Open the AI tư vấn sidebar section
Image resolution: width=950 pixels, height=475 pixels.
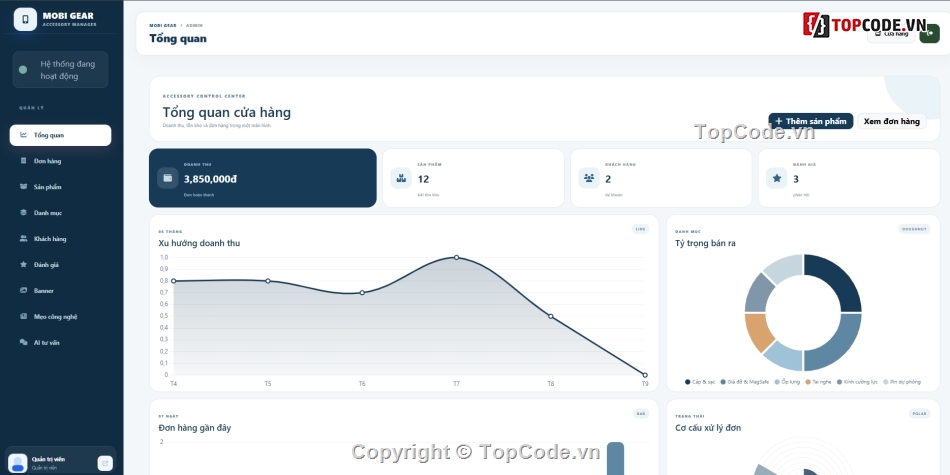tap(61, 342)
